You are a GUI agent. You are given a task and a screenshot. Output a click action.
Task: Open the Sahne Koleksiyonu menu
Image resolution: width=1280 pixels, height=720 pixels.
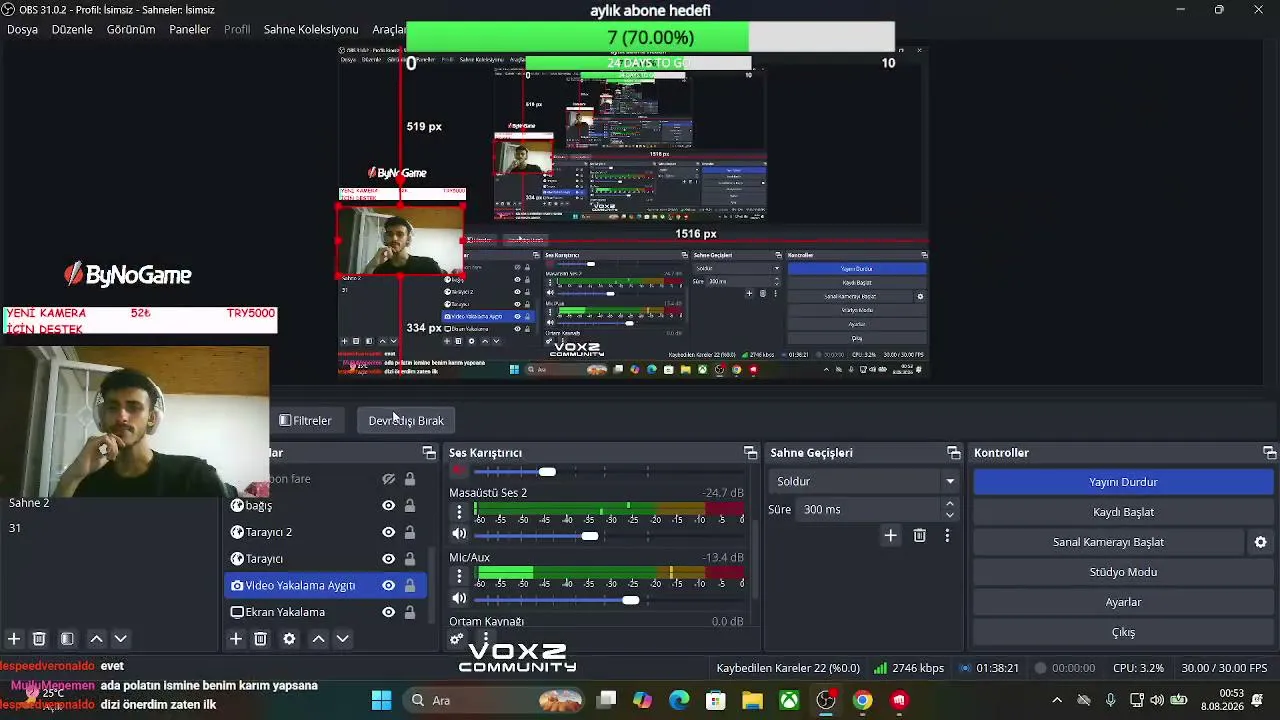point(311,29)
